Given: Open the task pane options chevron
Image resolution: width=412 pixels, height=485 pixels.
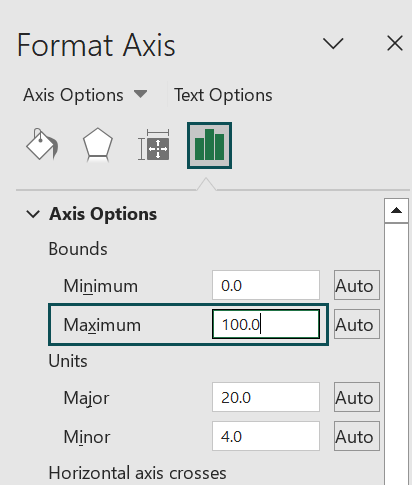Looking at the screenshot, I should (x=333, y=44).
